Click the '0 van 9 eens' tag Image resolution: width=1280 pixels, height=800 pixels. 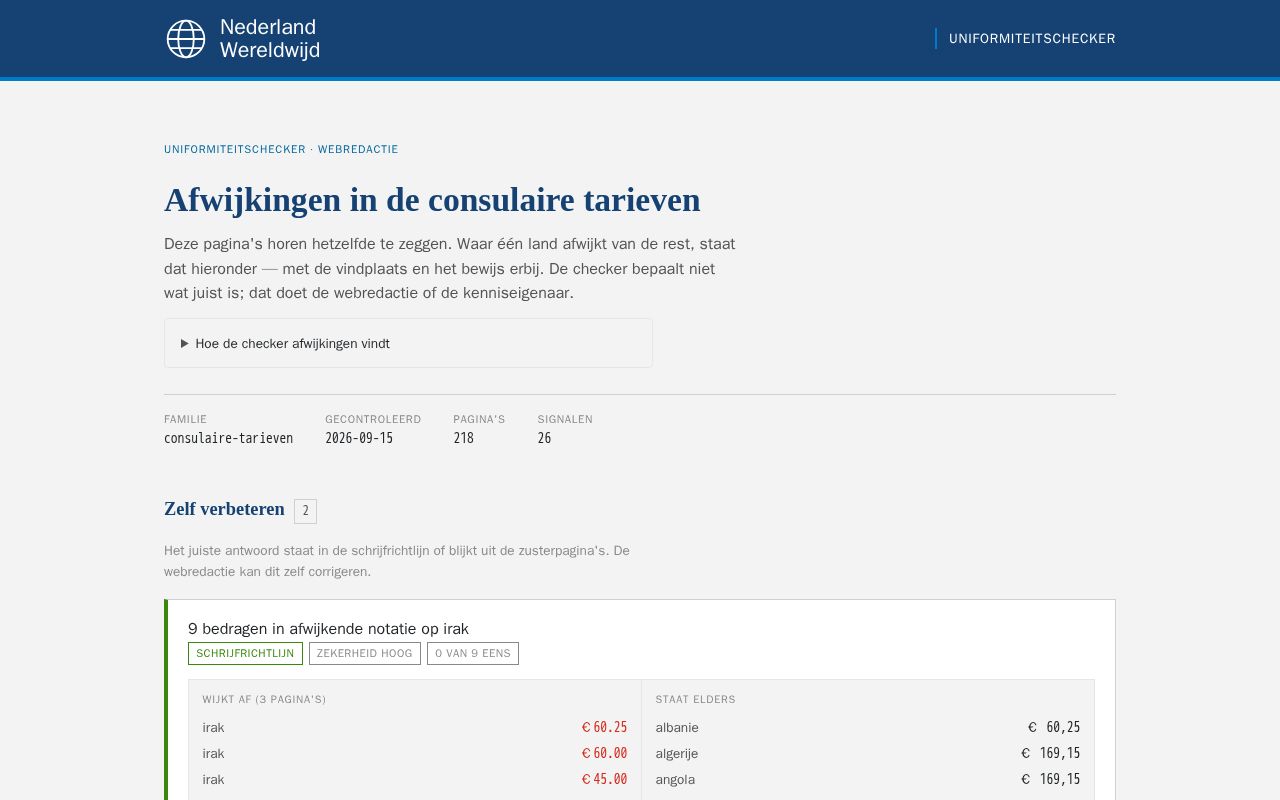tap(473, 653)
